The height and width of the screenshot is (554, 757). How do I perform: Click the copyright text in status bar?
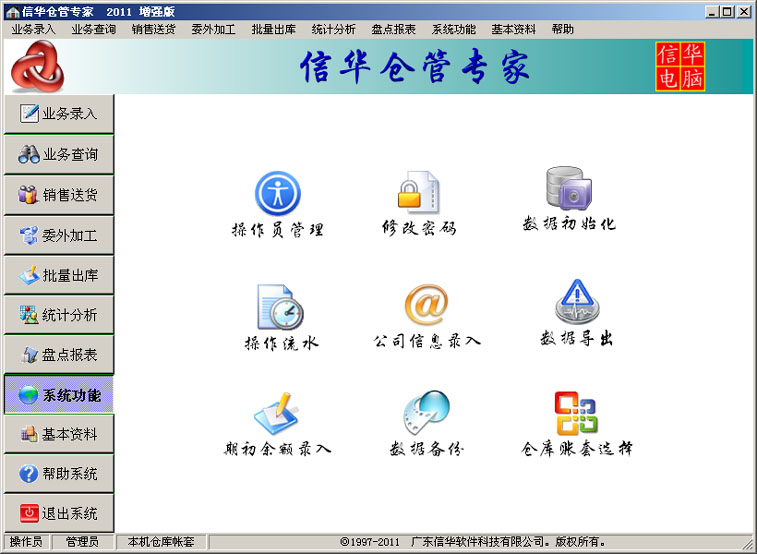point(473,542)
